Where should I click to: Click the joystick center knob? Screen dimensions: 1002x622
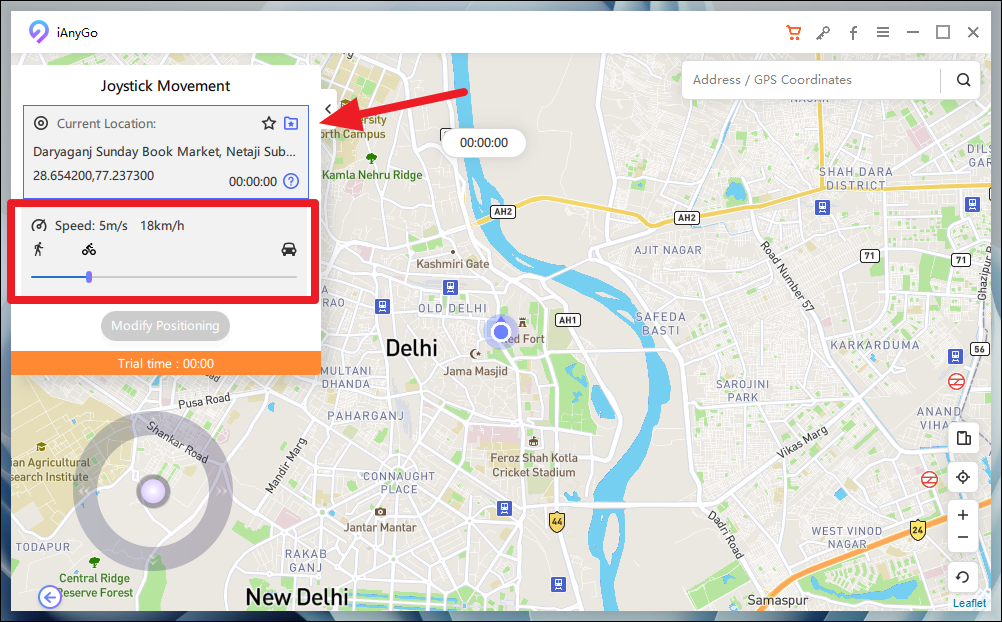(x=153, y=492)
